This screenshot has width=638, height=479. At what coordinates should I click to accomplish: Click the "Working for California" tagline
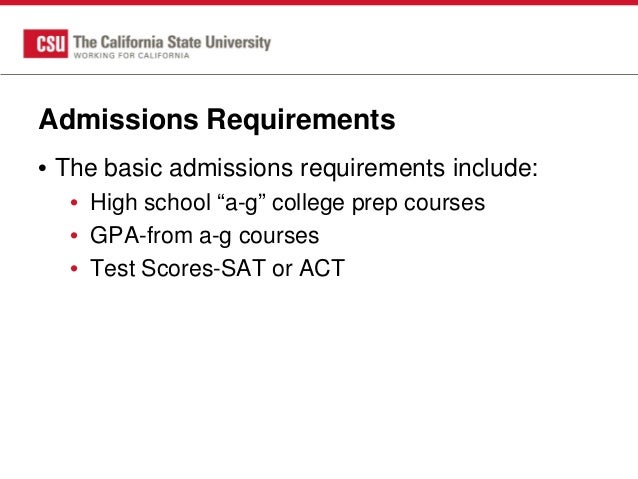tap(131, 55)
